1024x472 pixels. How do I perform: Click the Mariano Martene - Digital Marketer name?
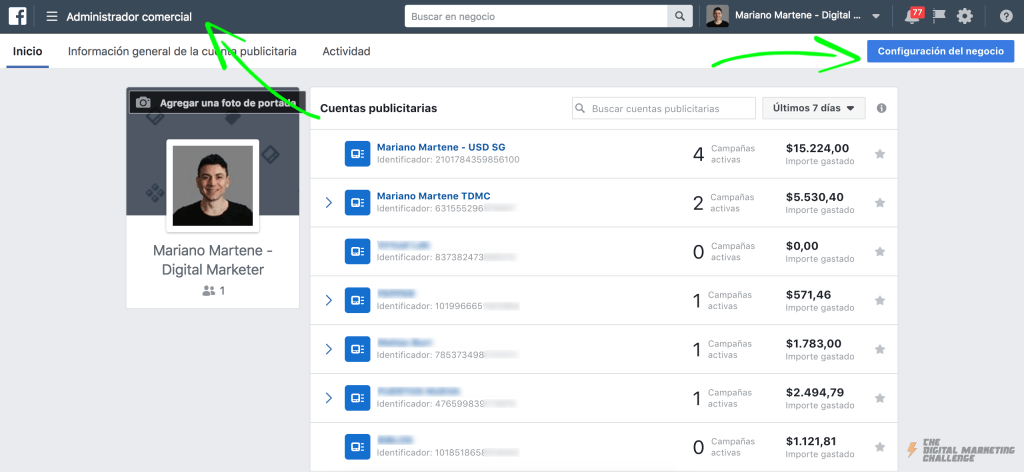pyautogui.click(x=212, y=260)
